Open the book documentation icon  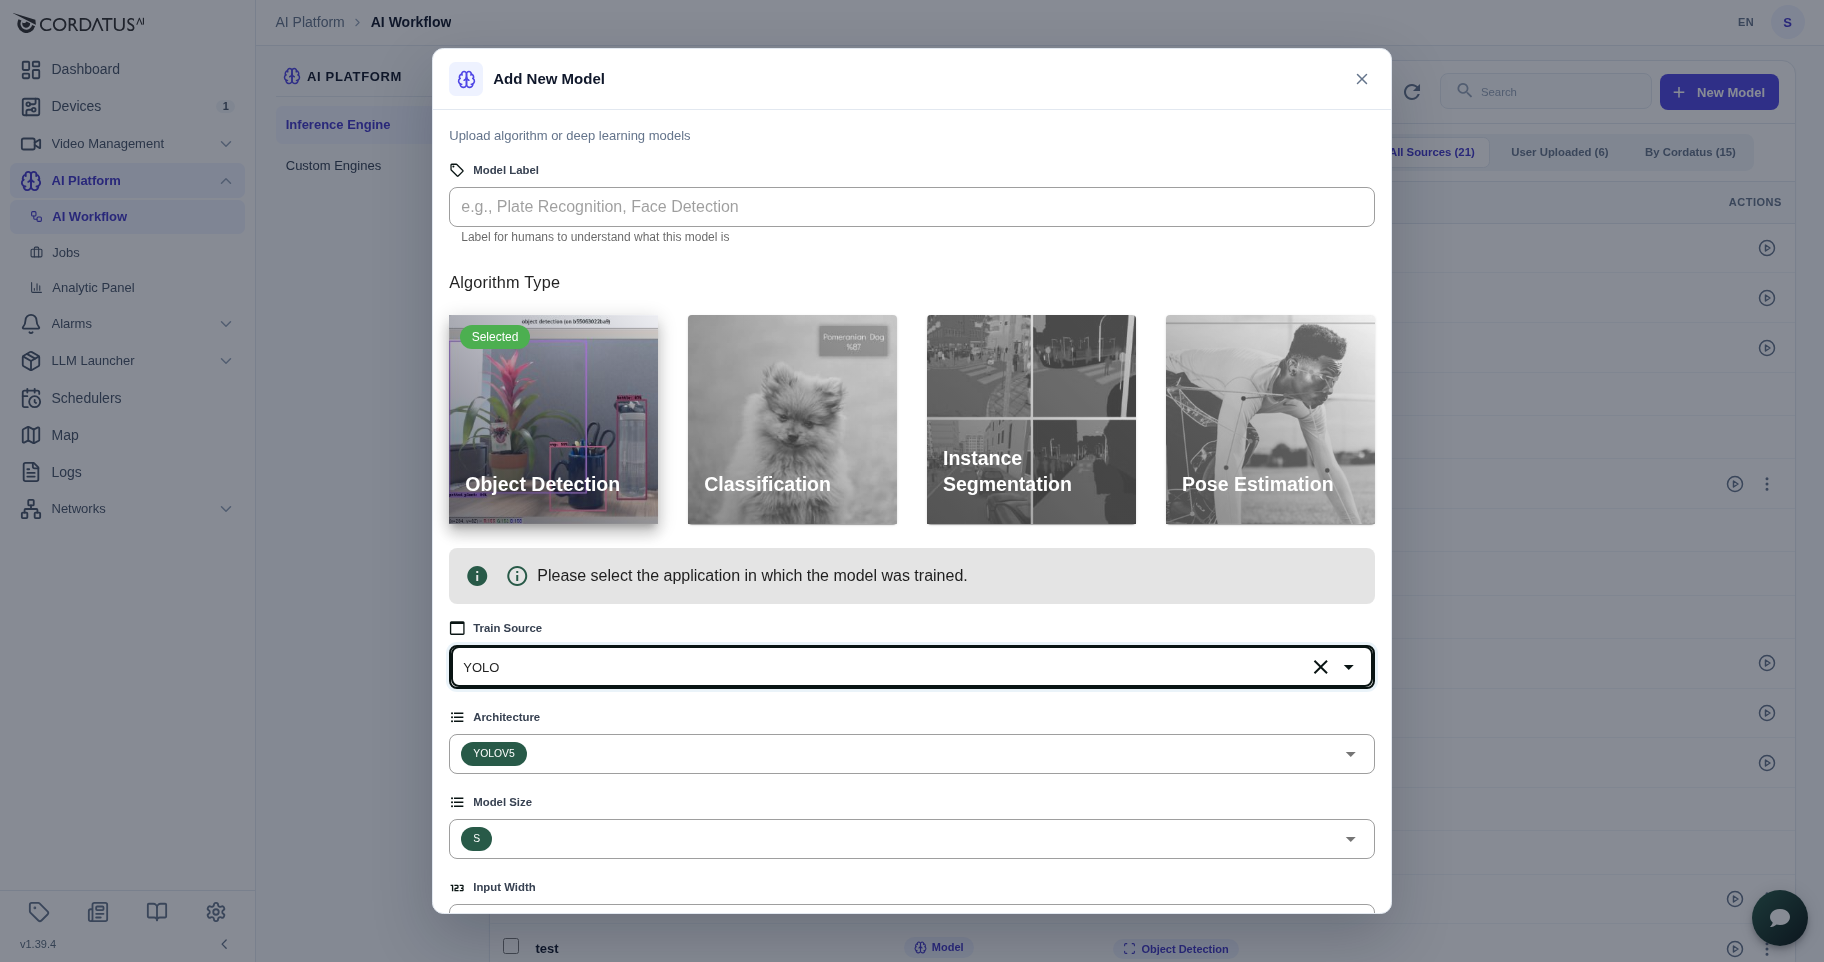tap(157, 912)
